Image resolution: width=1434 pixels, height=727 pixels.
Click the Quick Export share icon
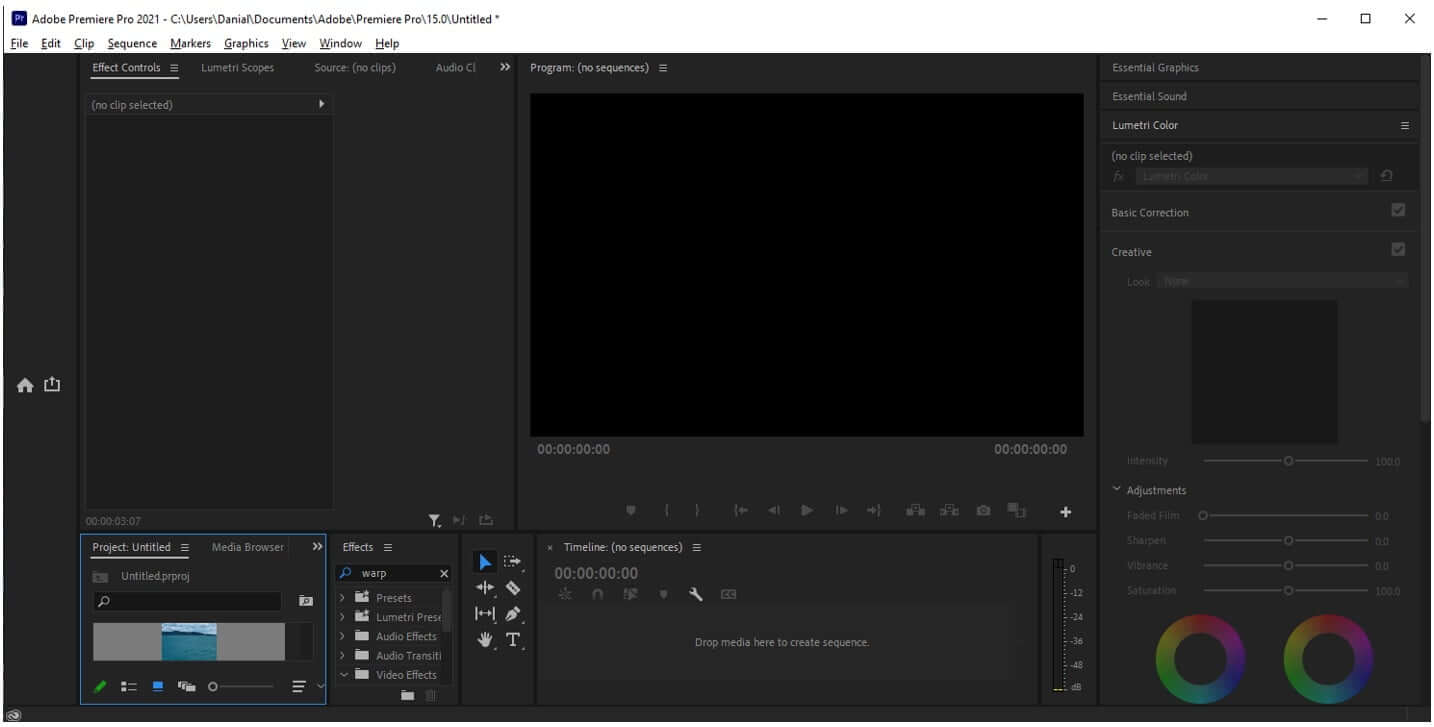[52, 384]
